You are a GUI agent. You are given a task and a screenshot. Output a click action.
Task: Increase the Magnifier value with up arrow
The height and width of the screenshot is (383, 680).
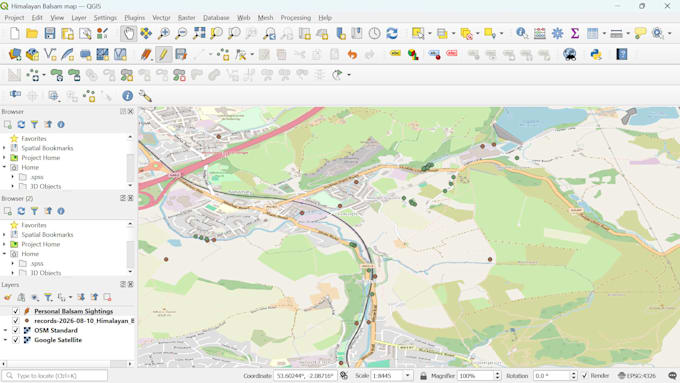tap(497, 373)
